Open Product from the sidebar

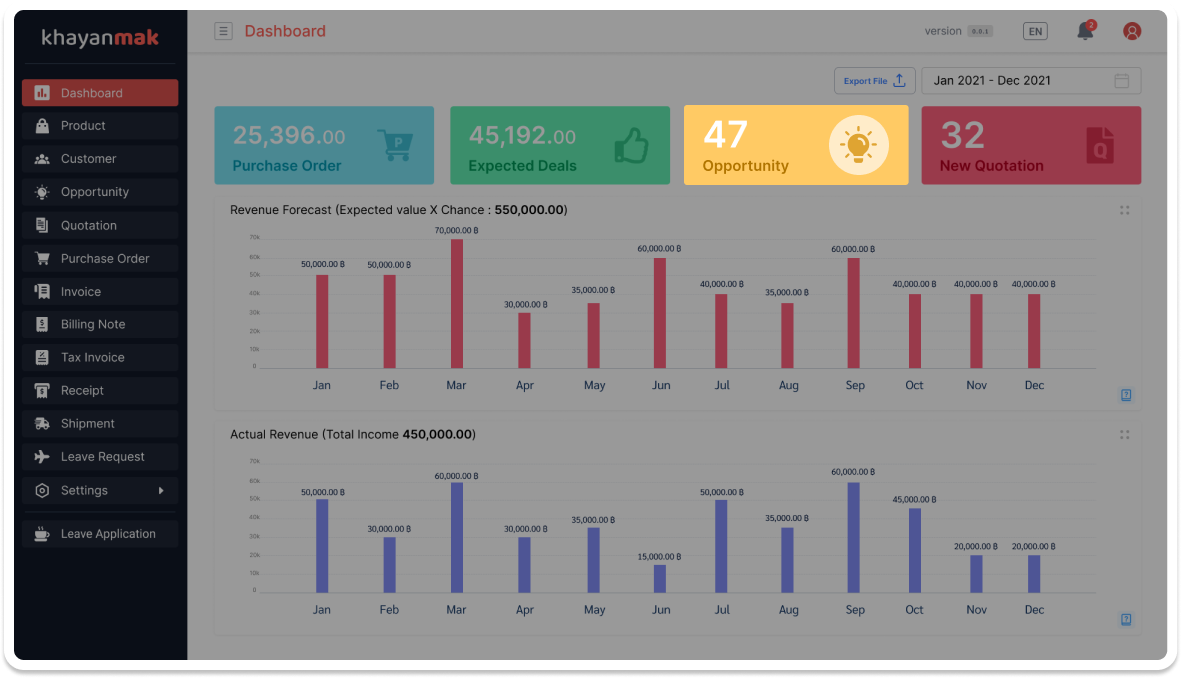(x=83, y=126)
